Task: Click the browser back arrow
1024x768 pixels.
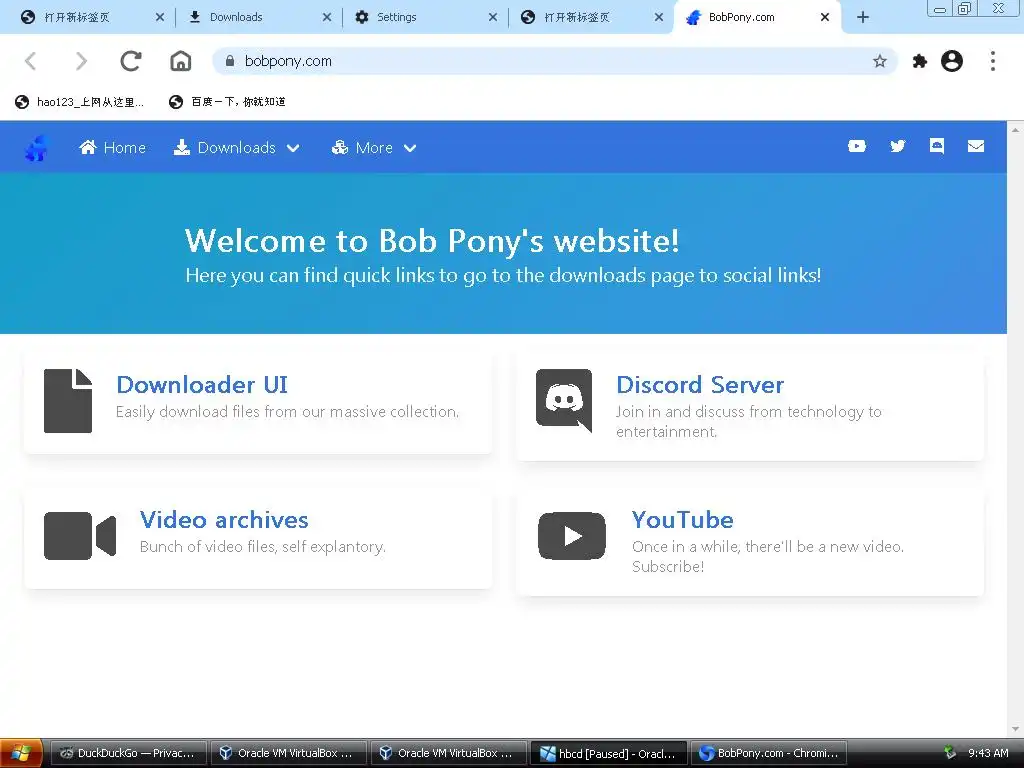Action: pyautogui.click(x=30, y=61)
